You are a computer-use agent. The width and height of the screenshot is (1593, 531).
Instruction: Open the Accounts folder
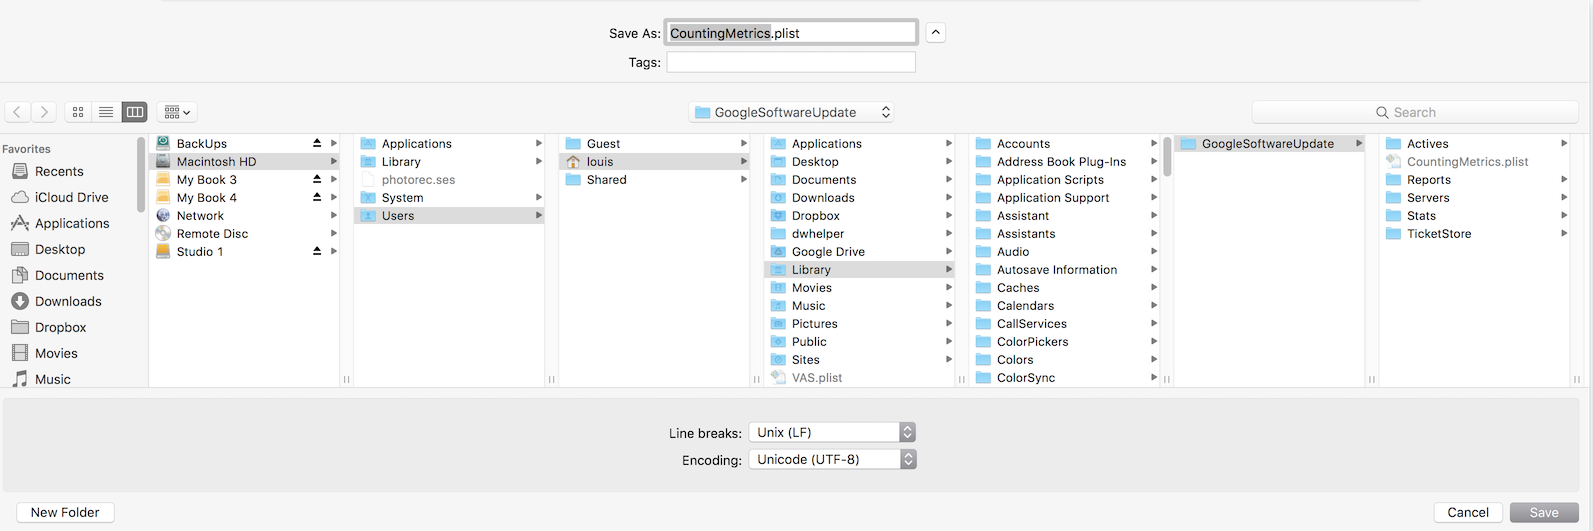(1065, 143)
